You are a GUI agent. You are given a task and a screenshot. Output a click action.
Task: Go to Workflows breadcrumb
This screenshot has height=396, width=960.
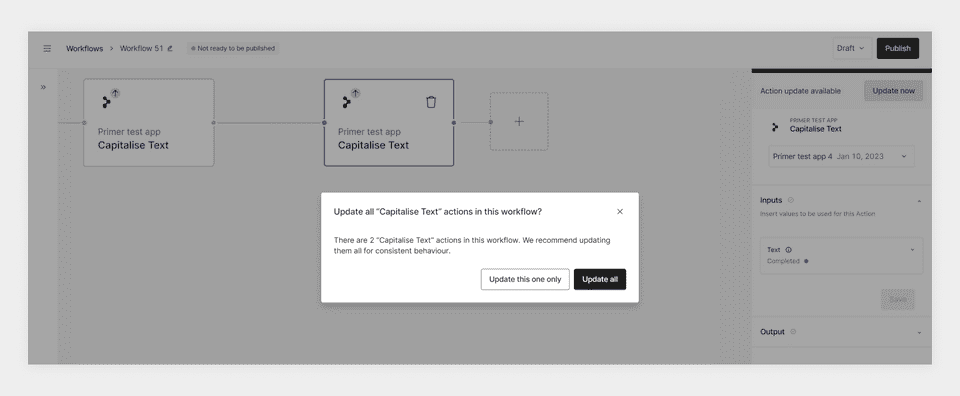click(x=84, y=48)
